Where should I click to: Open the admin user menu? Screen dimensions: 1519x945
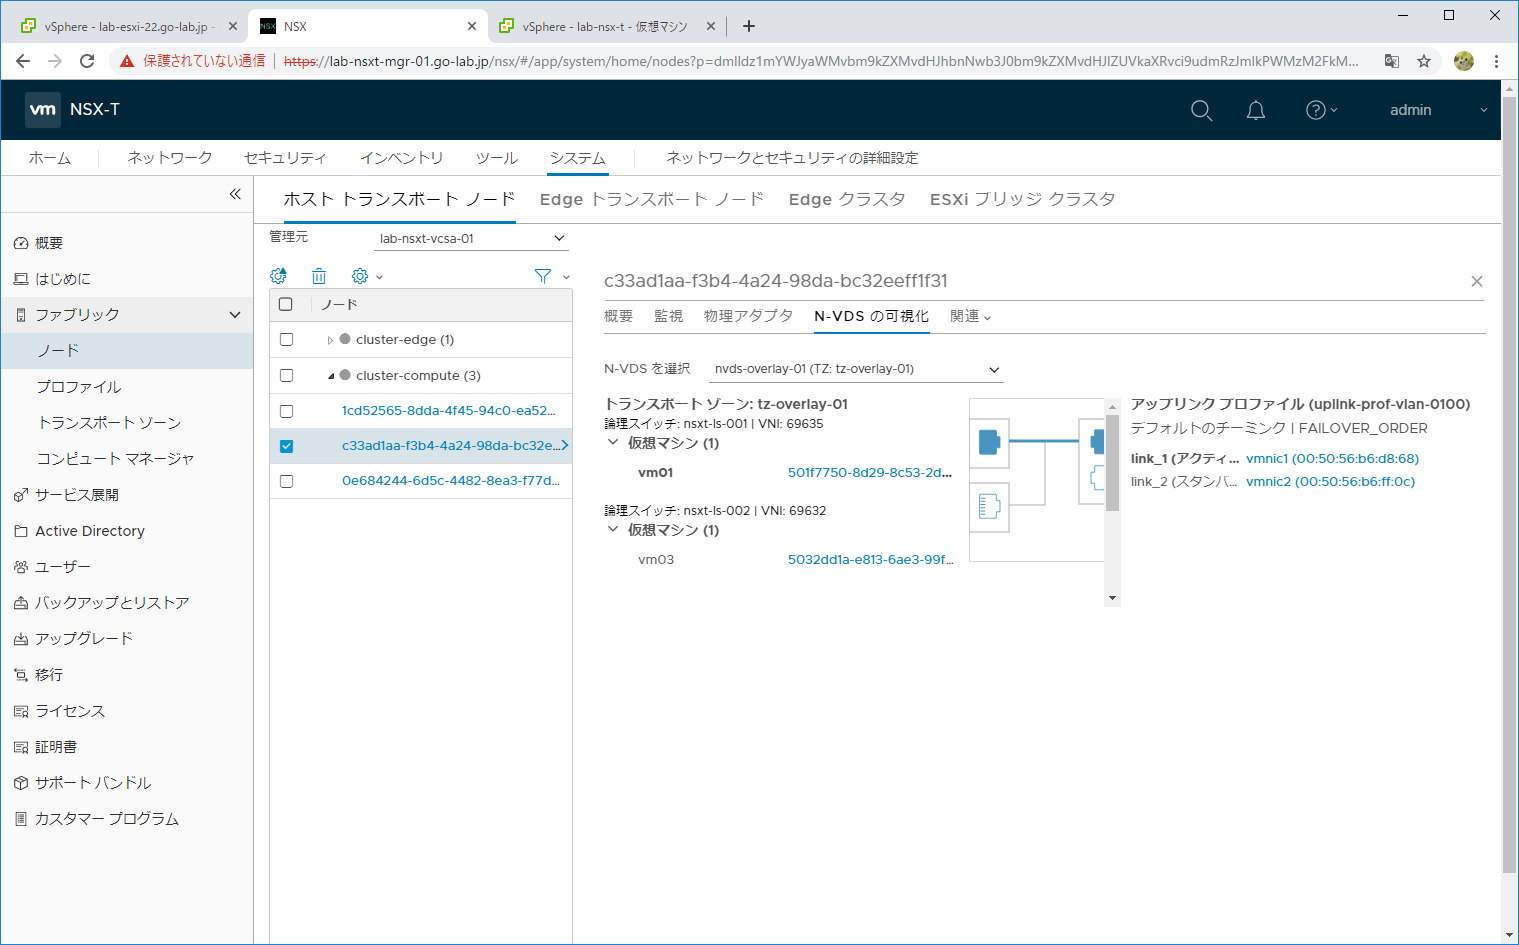click(1437, 110)
